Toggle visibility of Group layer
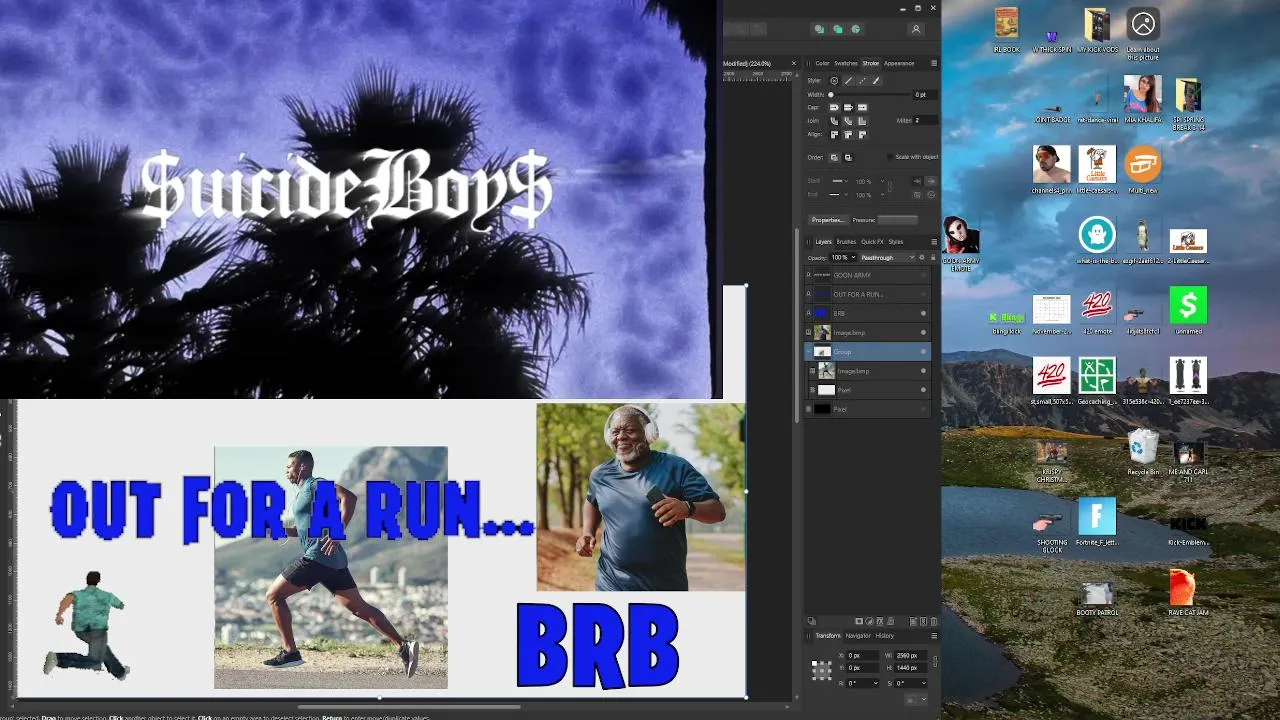Viewport: 1280px width, 720px height. point(923,351)
